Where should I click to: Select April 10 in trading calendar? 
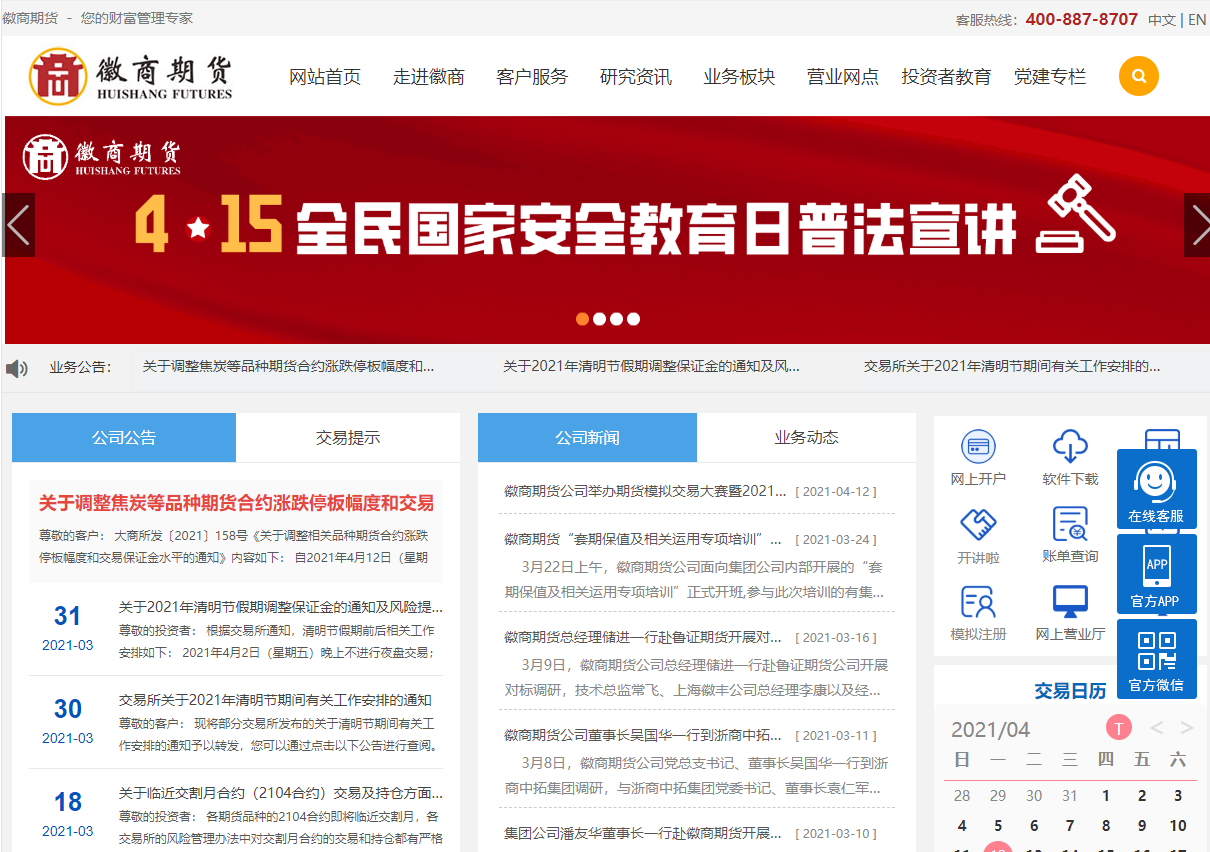pos(1178,826)
